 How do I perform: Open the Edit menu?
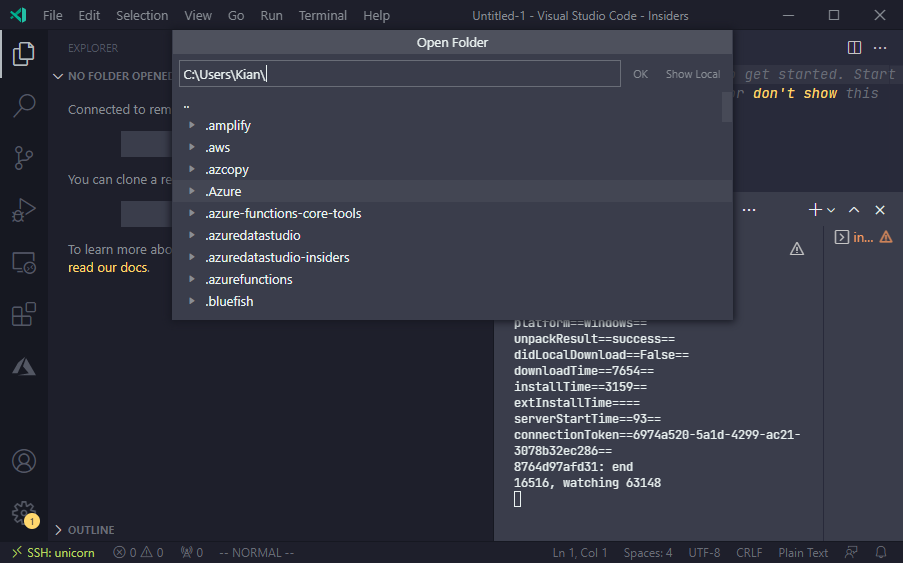tap(89, 16)
